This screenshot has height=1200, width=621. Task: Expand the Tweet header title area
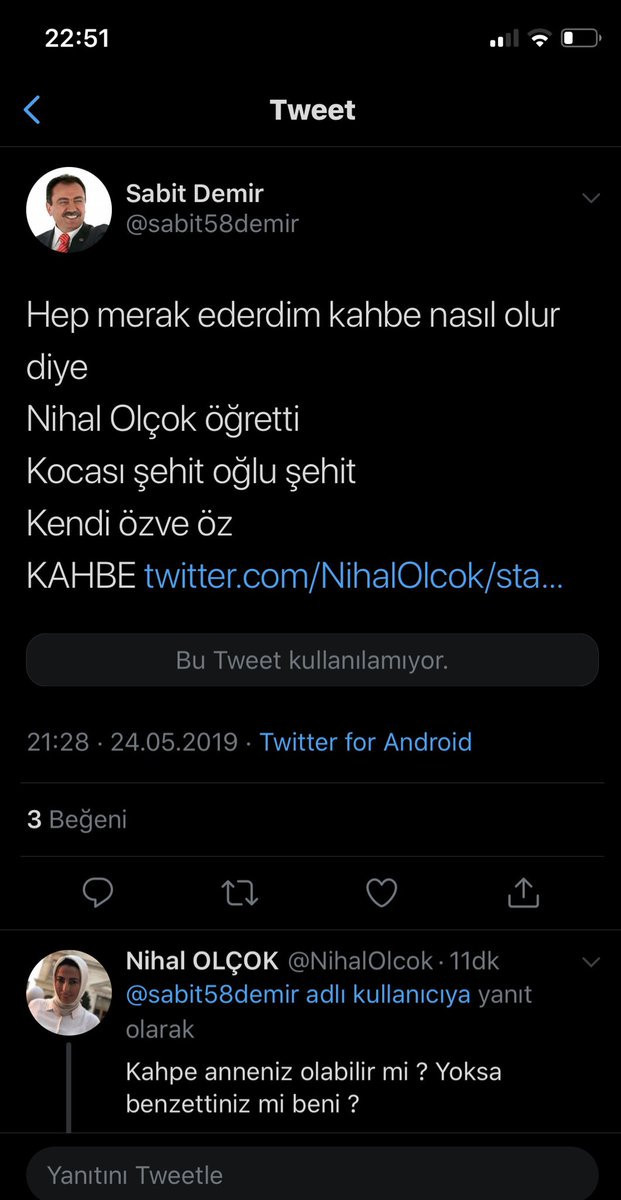(311, 110)
